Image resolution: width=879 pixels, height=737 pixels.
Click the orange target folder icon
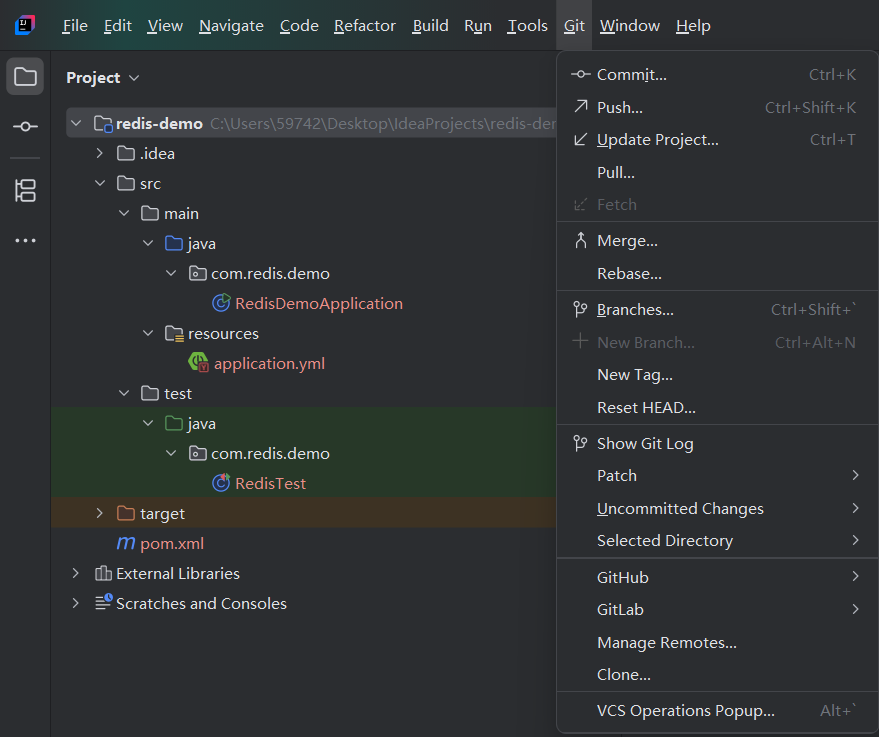click(x=126, y=513)
